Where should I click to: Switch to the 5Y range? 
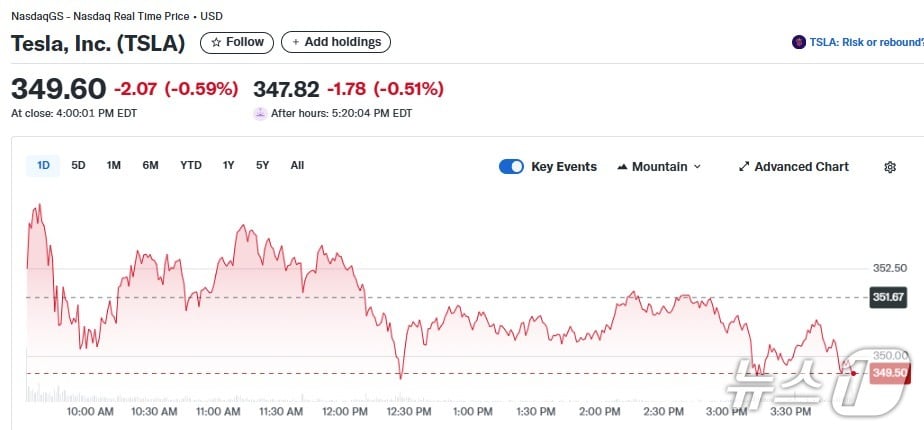(262, 165)
